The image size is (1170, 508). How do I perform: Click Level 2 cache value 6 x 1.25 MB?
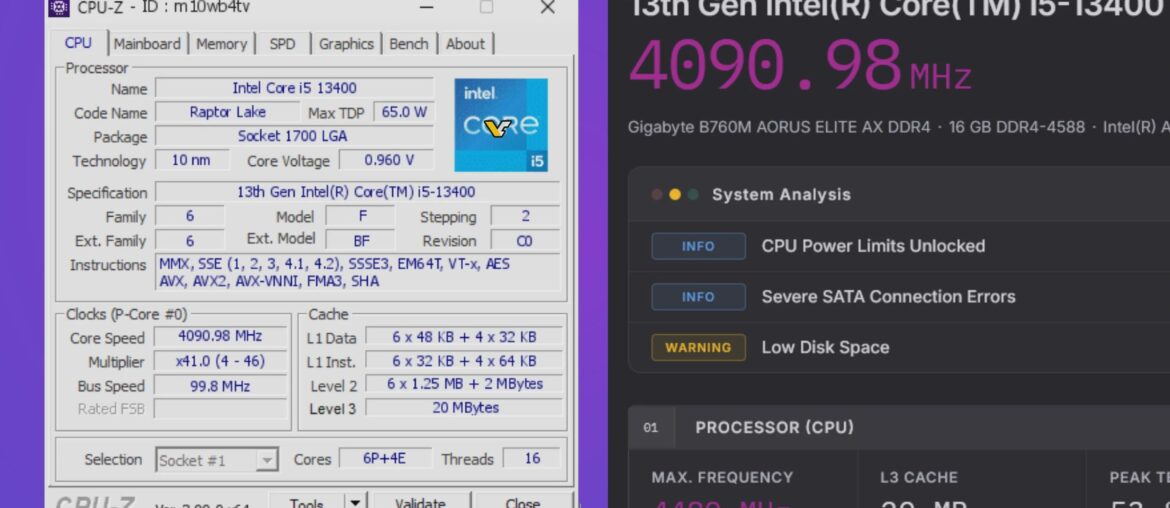[x=464, y=384]
